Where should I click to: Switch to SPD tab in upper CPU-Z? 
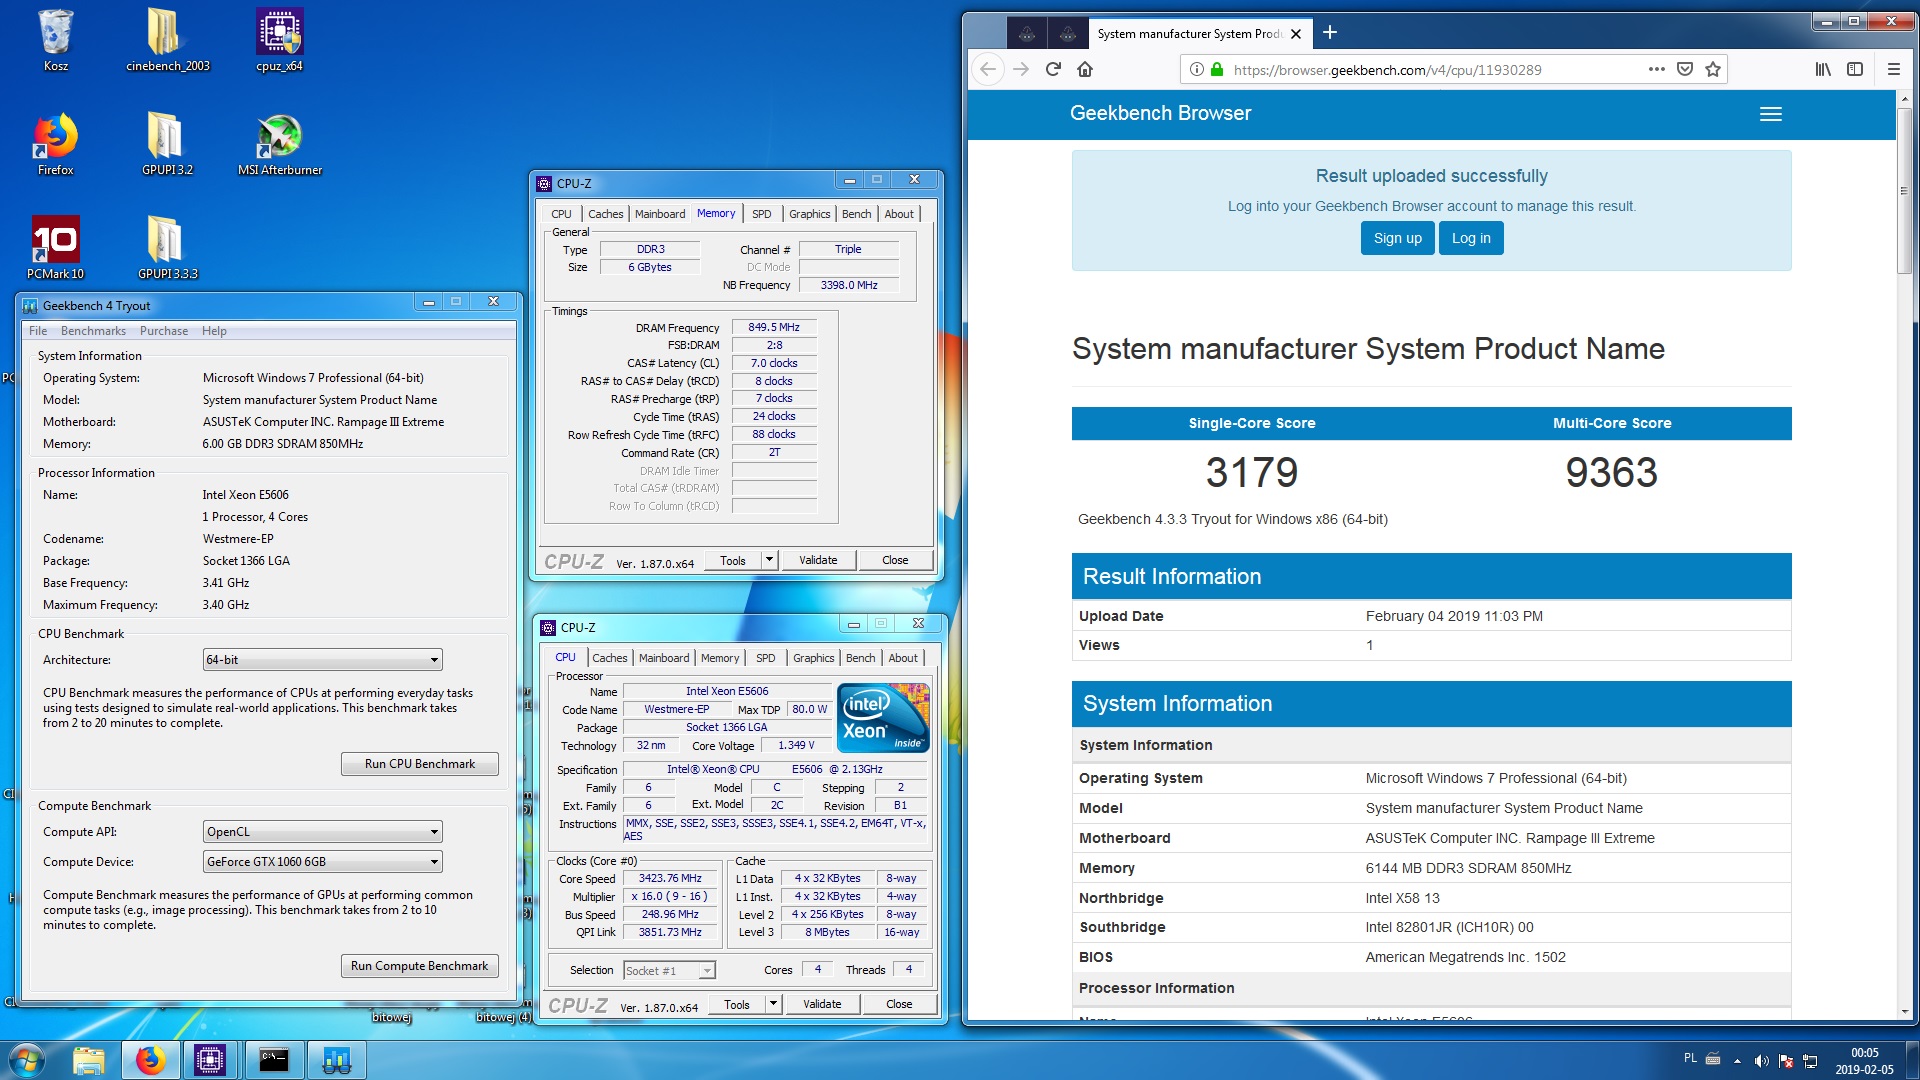[x=762, y=214]
